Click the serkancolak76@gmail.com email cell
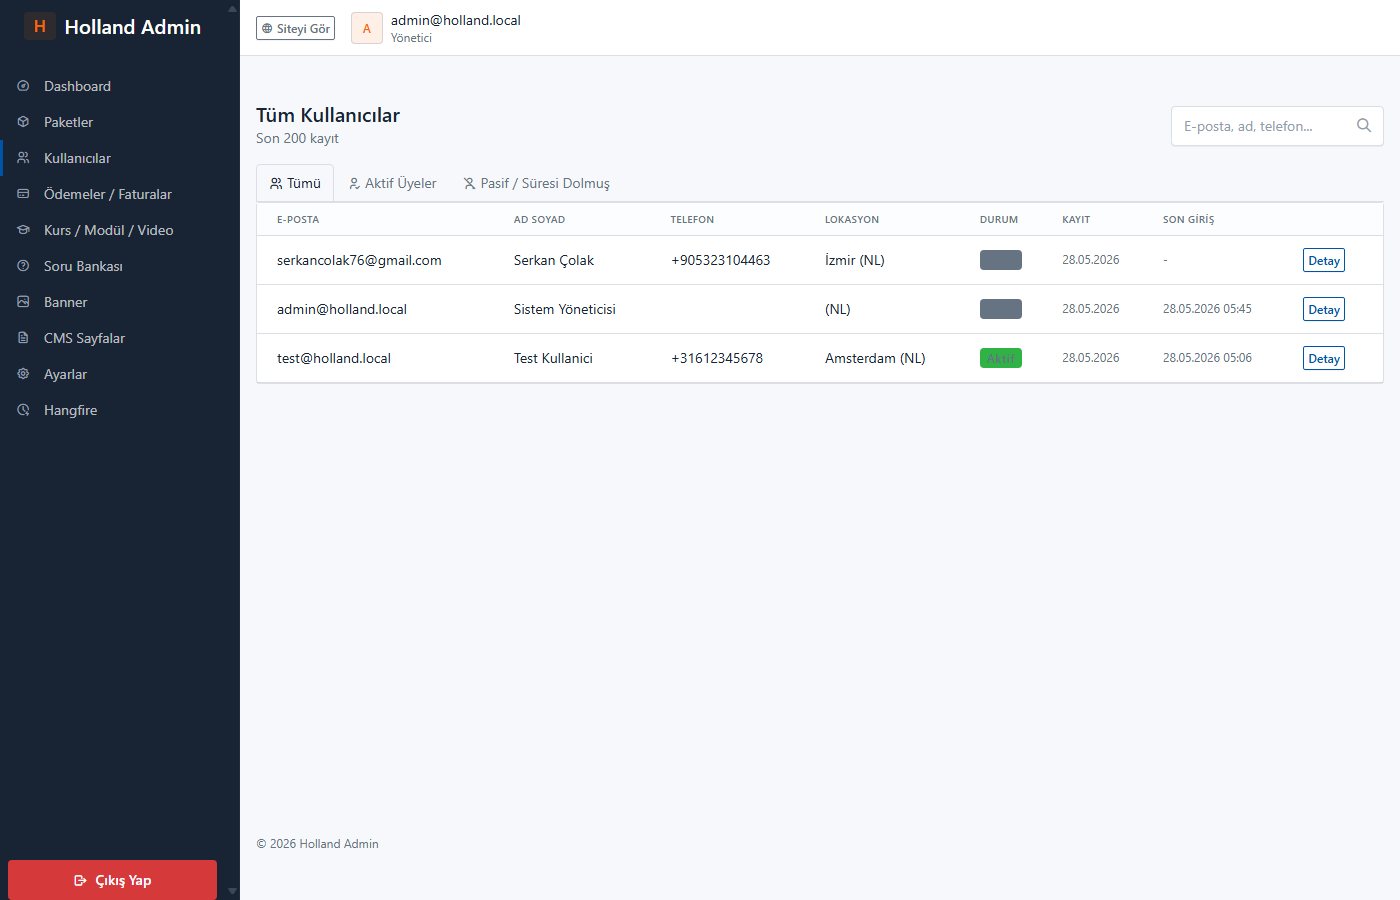Viewport: 1400px width, 900px height. pyautogui.click(x=359, y=260)
